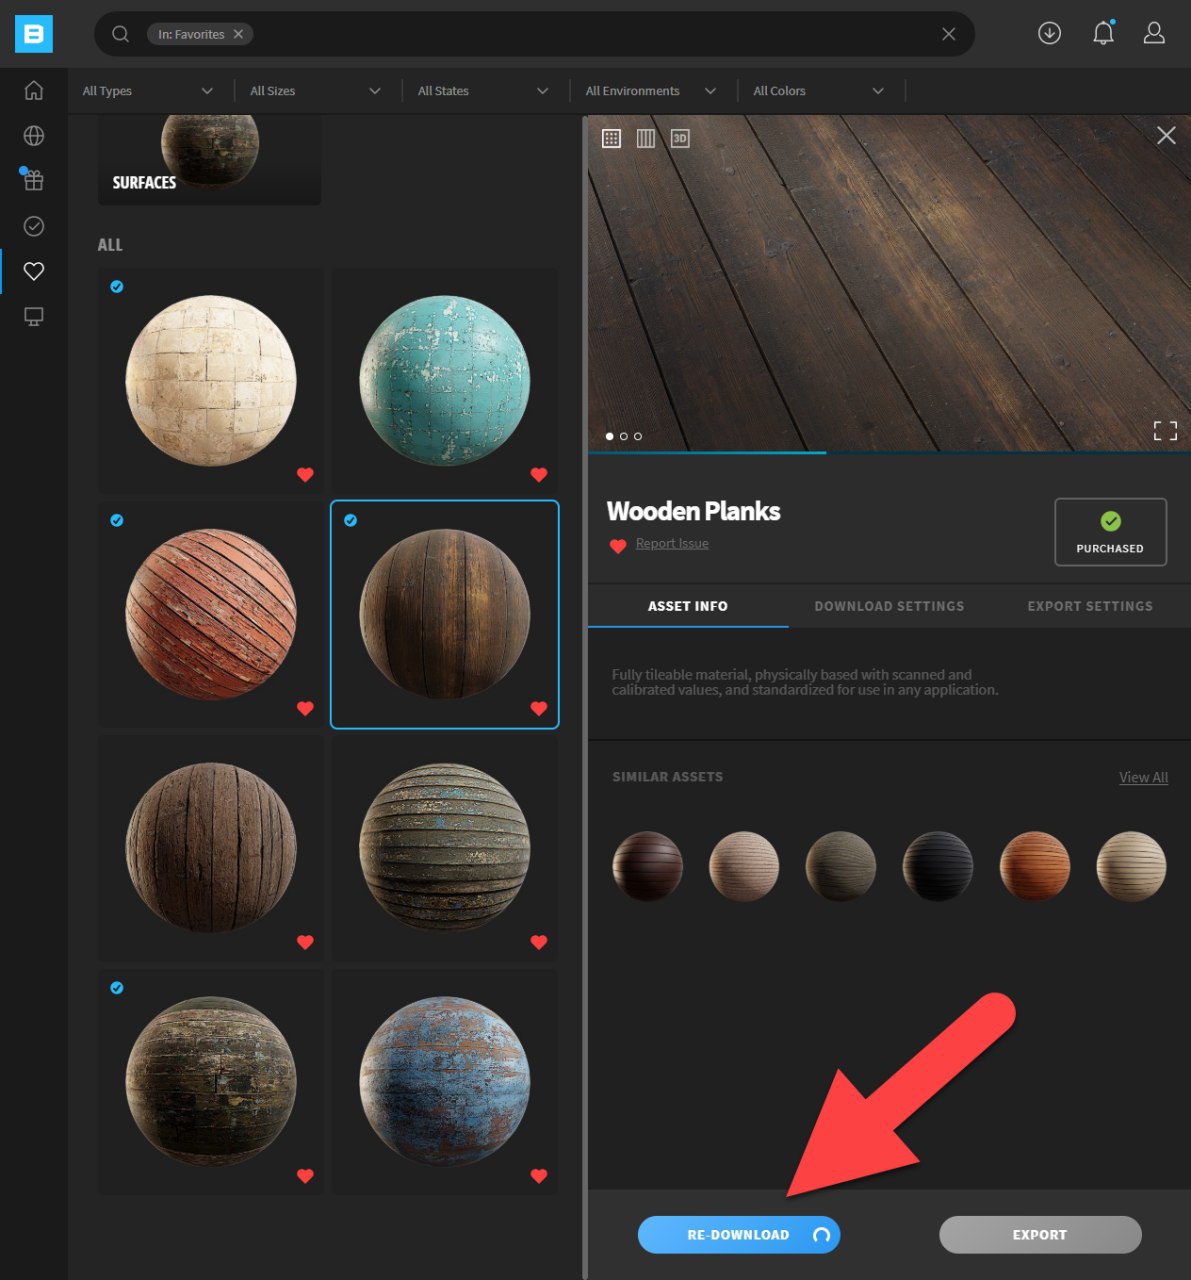Select the blue painted brick sphere asset
This screenshot has width=1191, height=1280.
click(445, 1082)
